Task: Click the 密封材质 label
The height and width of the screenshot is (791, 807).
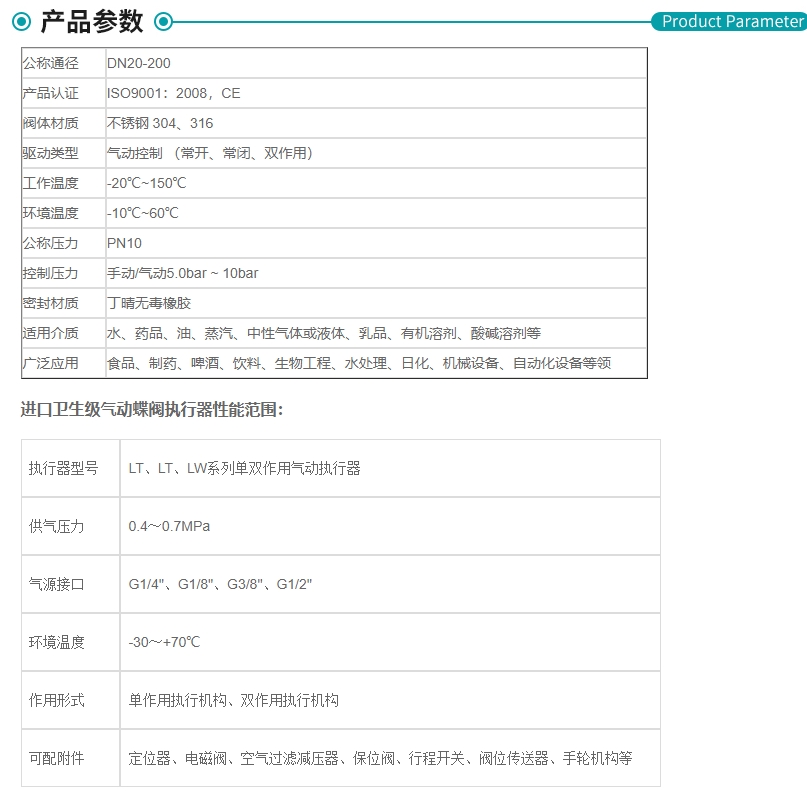Action: tap(50, 303)
